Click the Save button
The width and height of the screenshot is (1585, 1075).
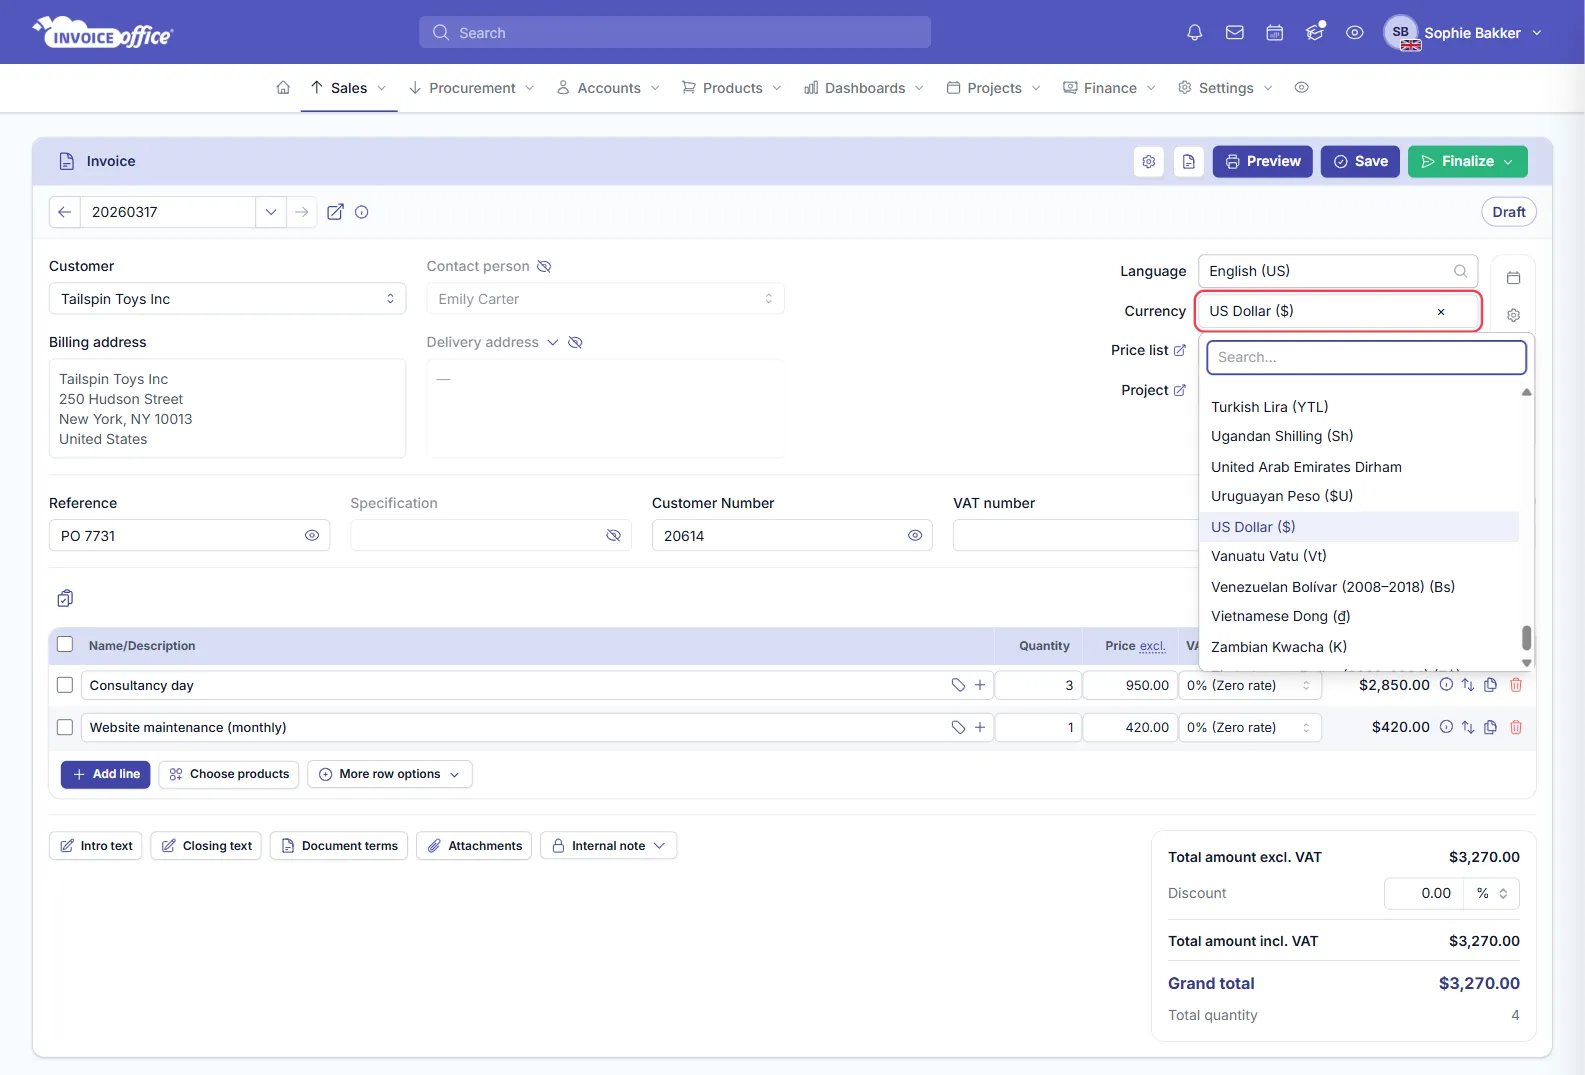click(x=1360, y=161)
